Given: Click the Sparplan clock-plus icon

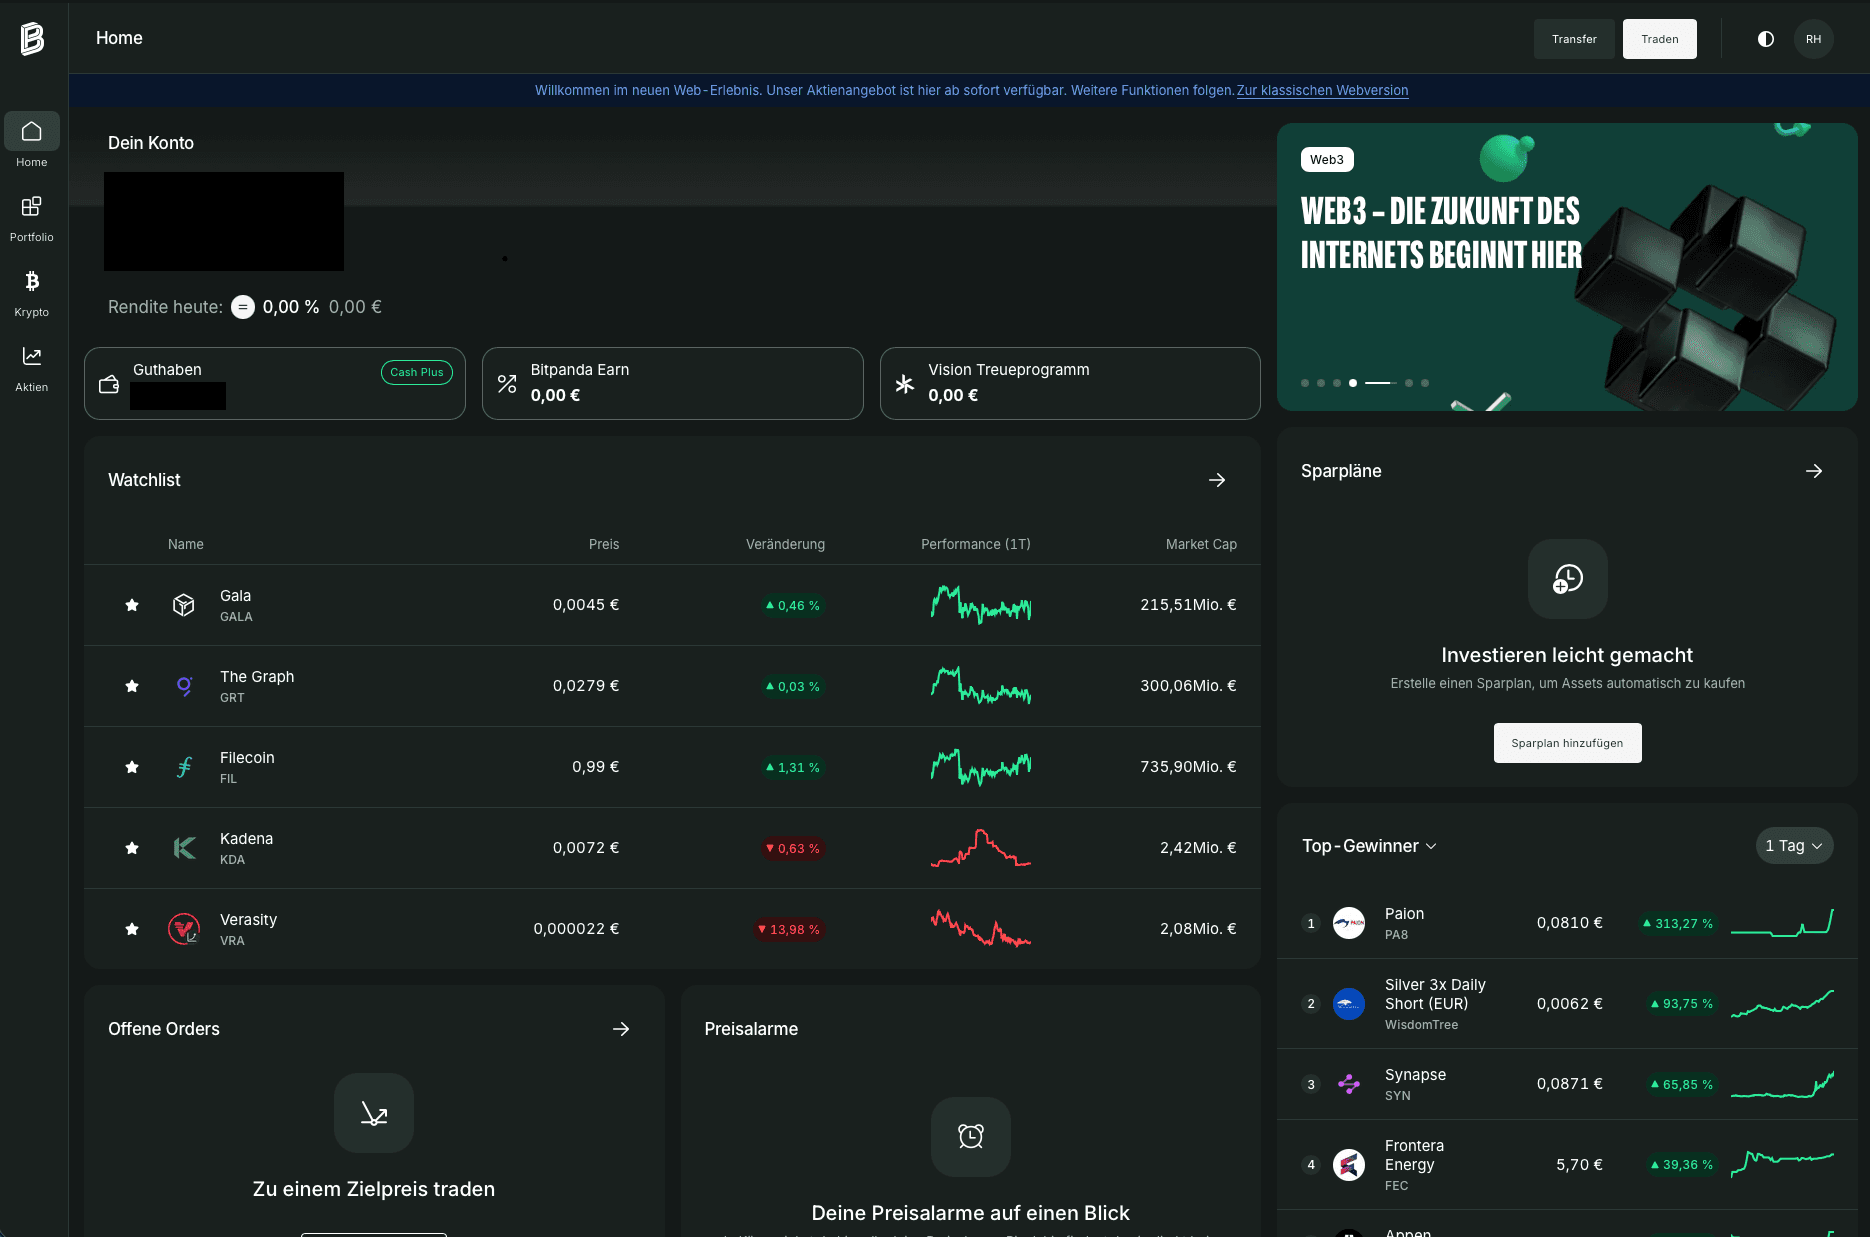Looking at the screenshot, I should click(1568, 579).
